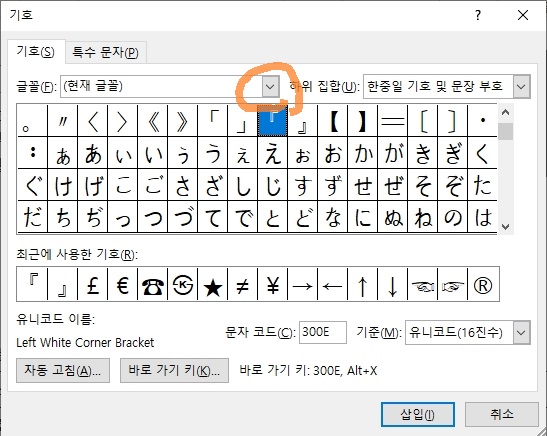
Task: Choose the left arrow ← recent symbol
Action: 332,284
